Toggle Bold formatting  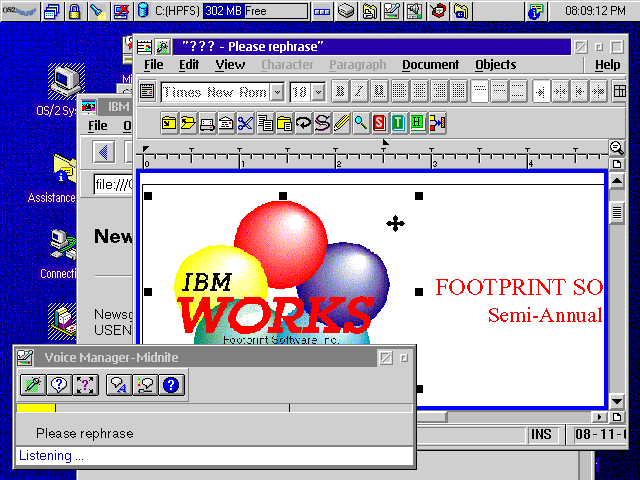(x=340, y=91)
